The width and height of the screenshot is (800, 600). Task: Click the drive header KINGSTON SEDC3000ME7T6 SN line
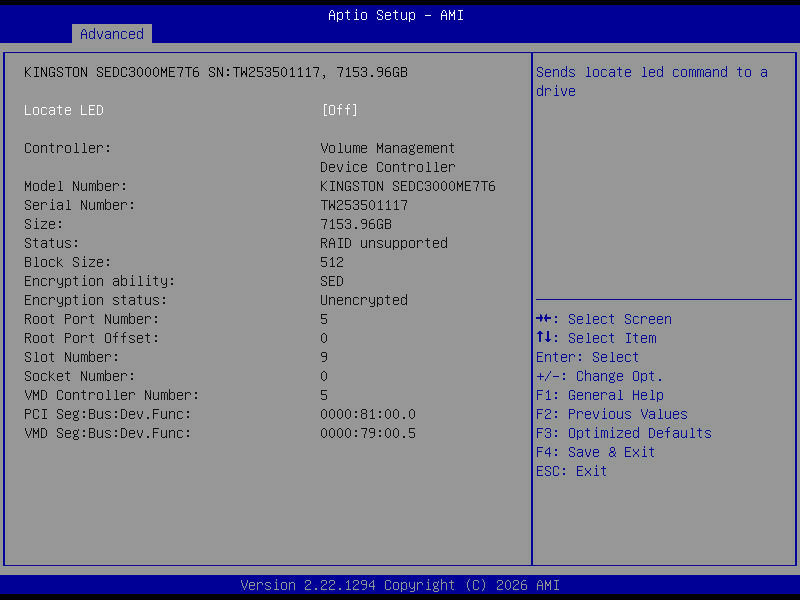click(x=216, y=72)
